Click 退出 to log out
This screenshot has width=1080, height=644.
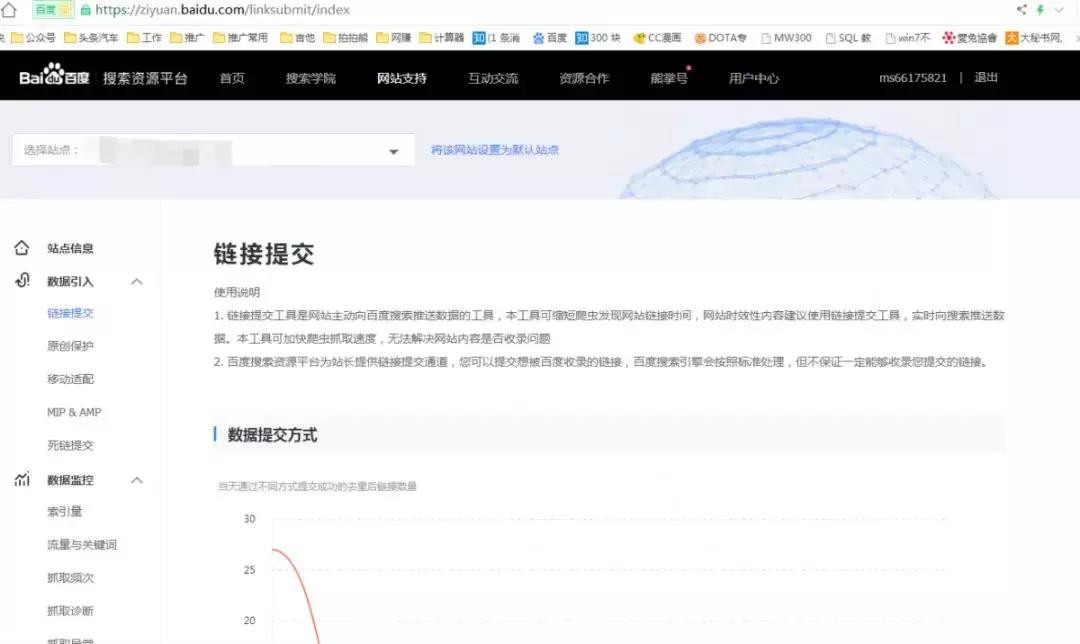click(x=986, y=77)
